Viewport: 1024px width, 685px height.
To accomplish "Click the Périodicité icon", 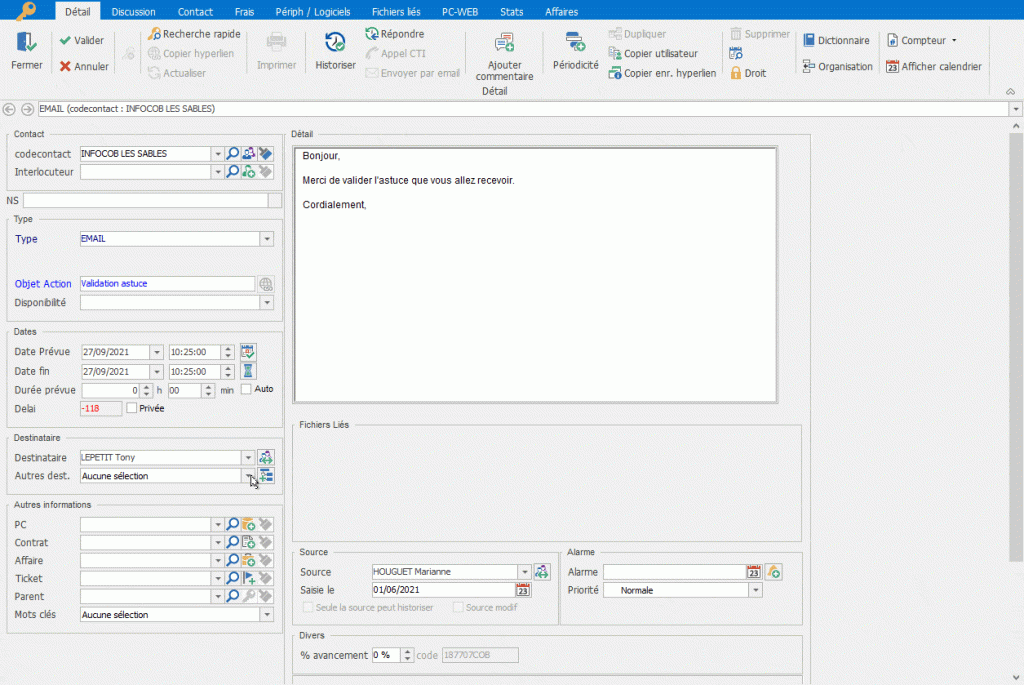I will coord(575,42).
